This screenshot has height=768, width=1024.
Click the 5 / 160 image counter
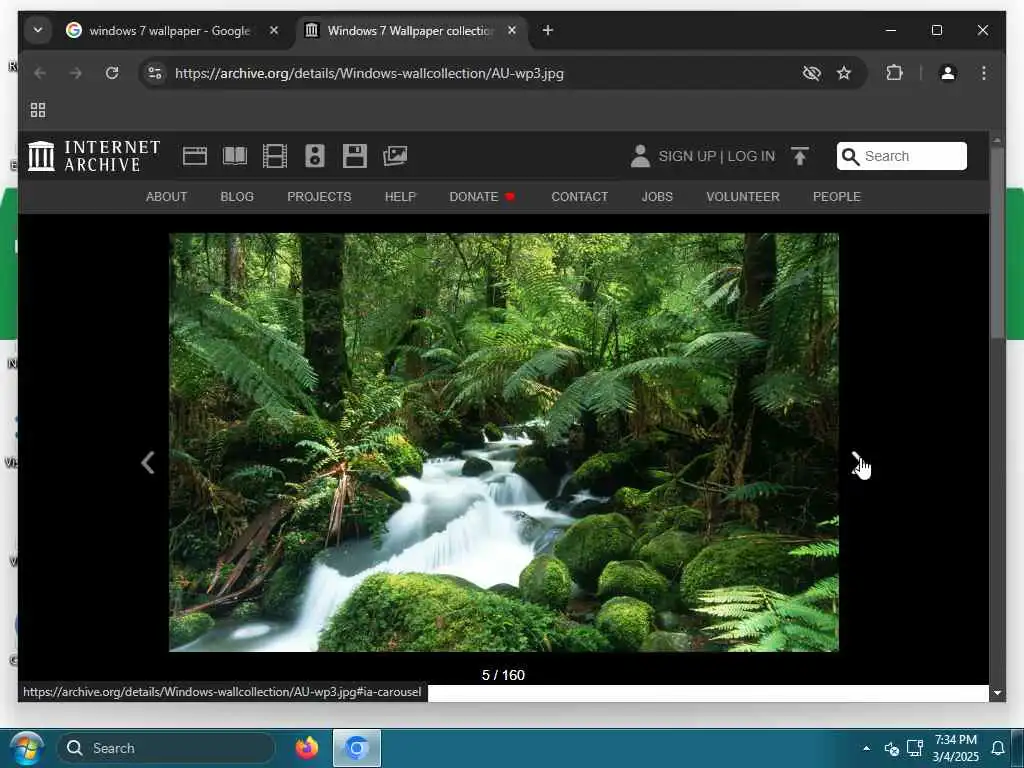[x=504, y=675]
